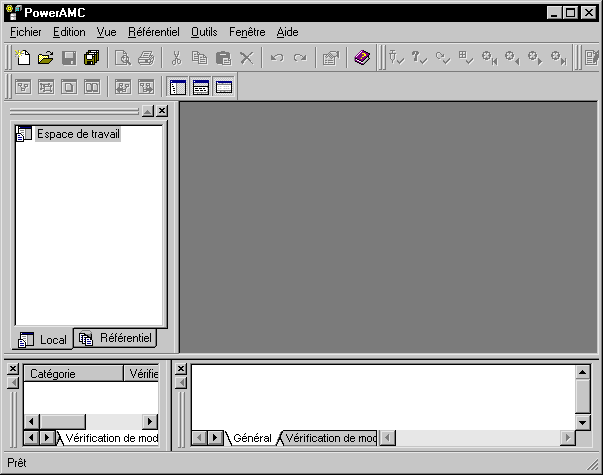The width and height of the screenshot is (603, 475).
Task: Click the clipboard Paste icon
Action: pyautogui.click(x=223, y=58)
